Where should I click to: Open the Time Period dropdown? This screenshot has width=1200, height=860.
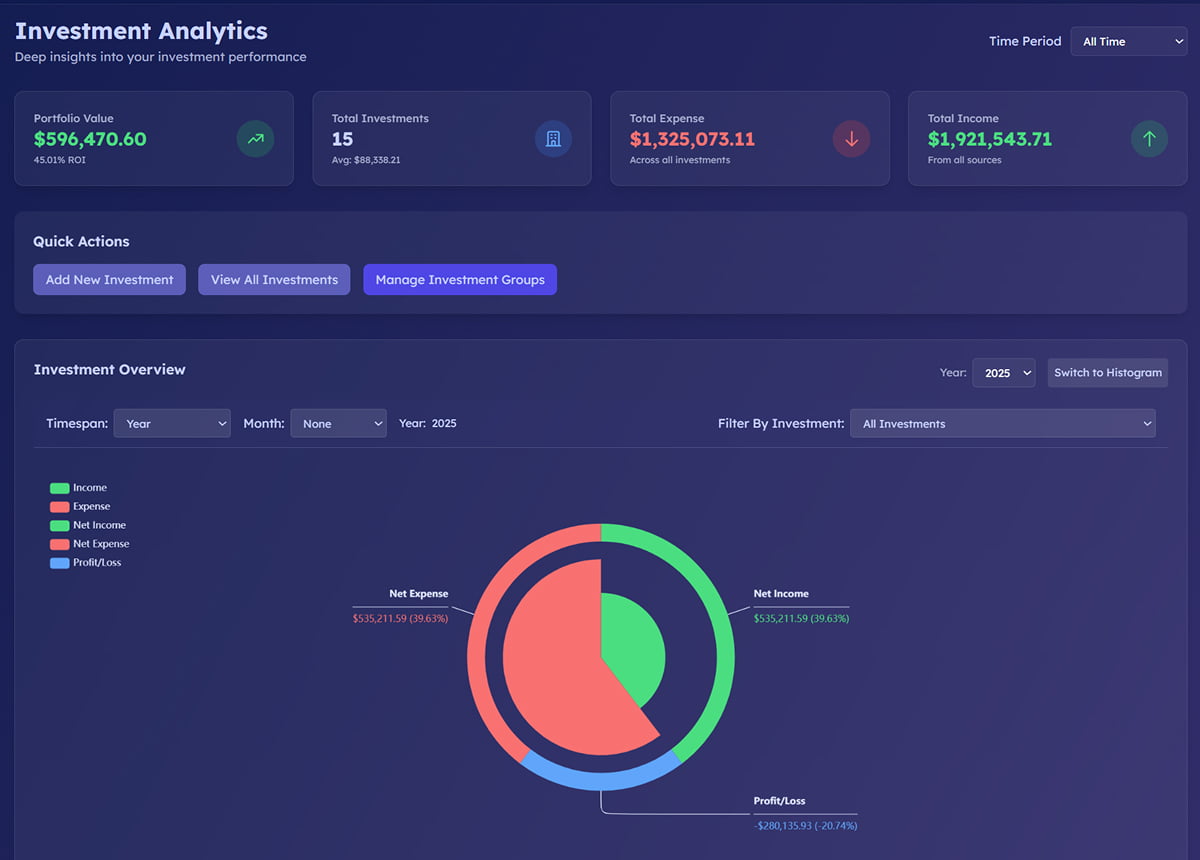tap(1128, 41)
